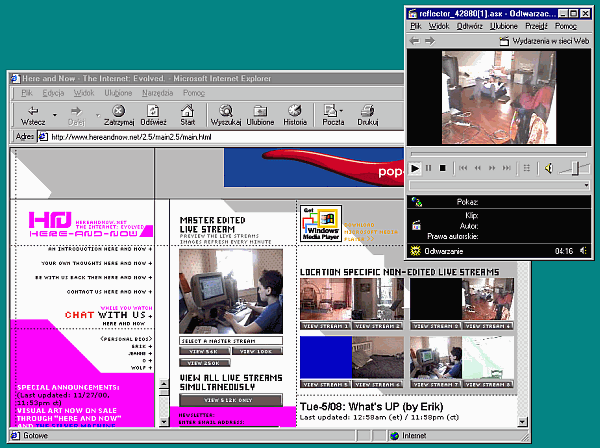
Task: Click View 512K Only button
Action: [x=231, y=400]
